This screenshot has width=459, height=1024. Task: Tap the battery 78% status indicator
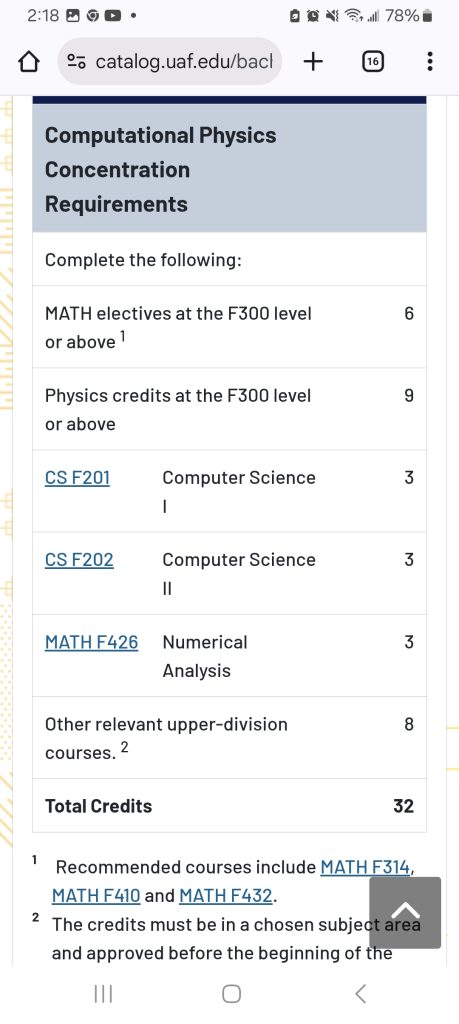coord(409,16)
